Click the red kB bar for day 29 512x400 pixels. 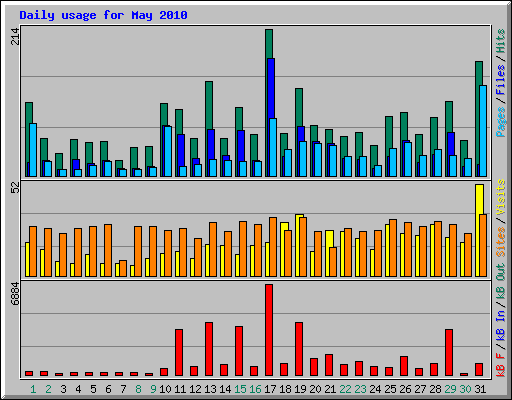coord(449,353)
